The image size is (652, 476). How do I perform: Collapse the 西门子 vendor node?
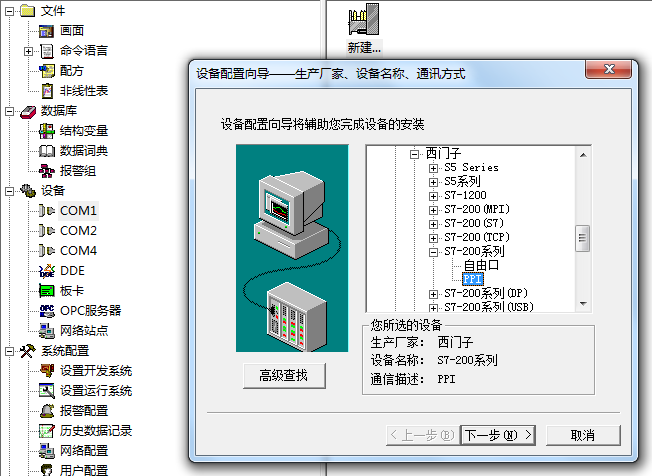point(414,154)
